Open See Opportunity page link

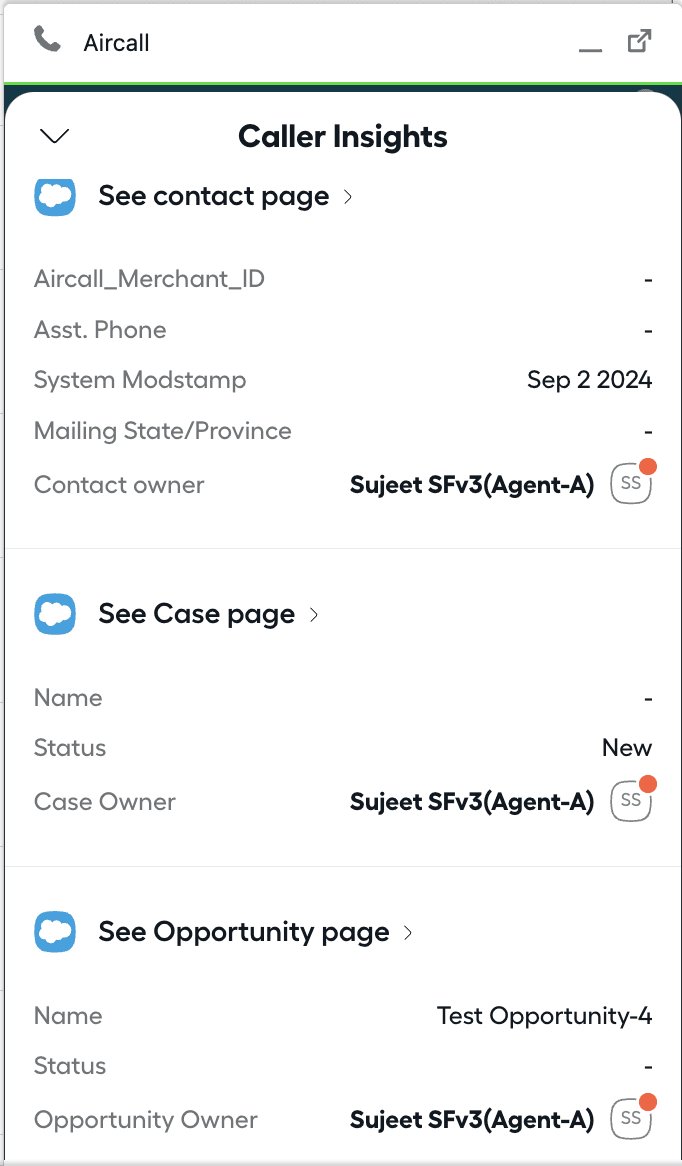[243, 932]
